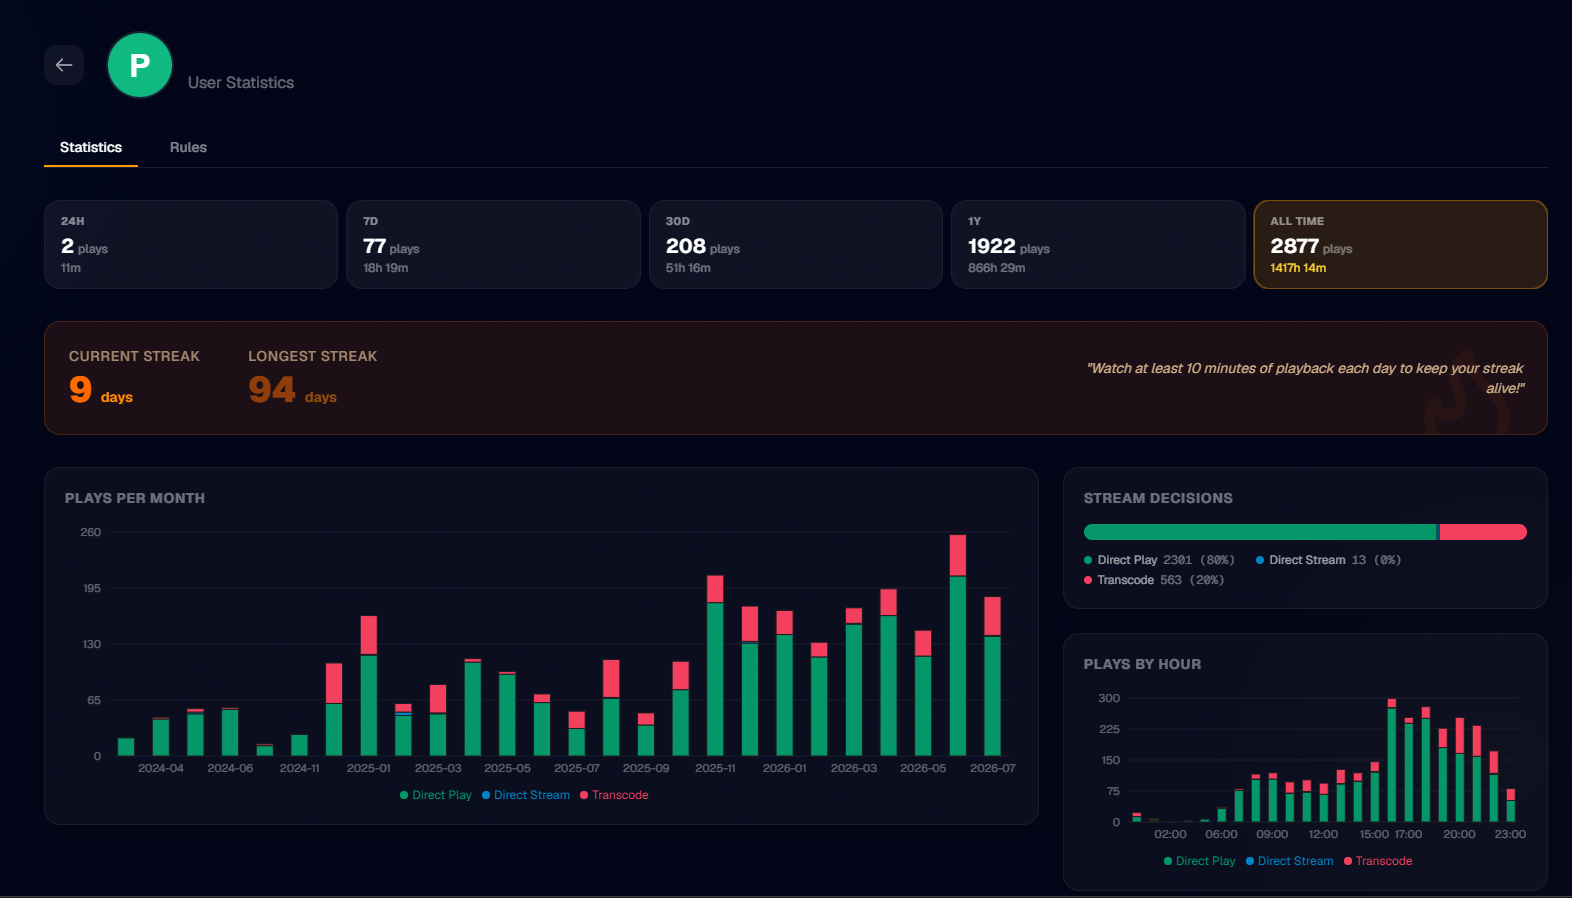Switch to the Rules tab
Screen dimensions: 1572x898
188,147
